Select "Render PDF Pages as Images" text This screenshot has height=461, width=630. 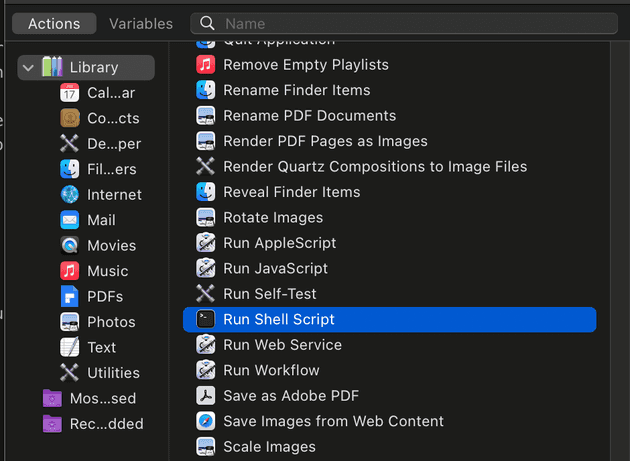tap(325, 141)
